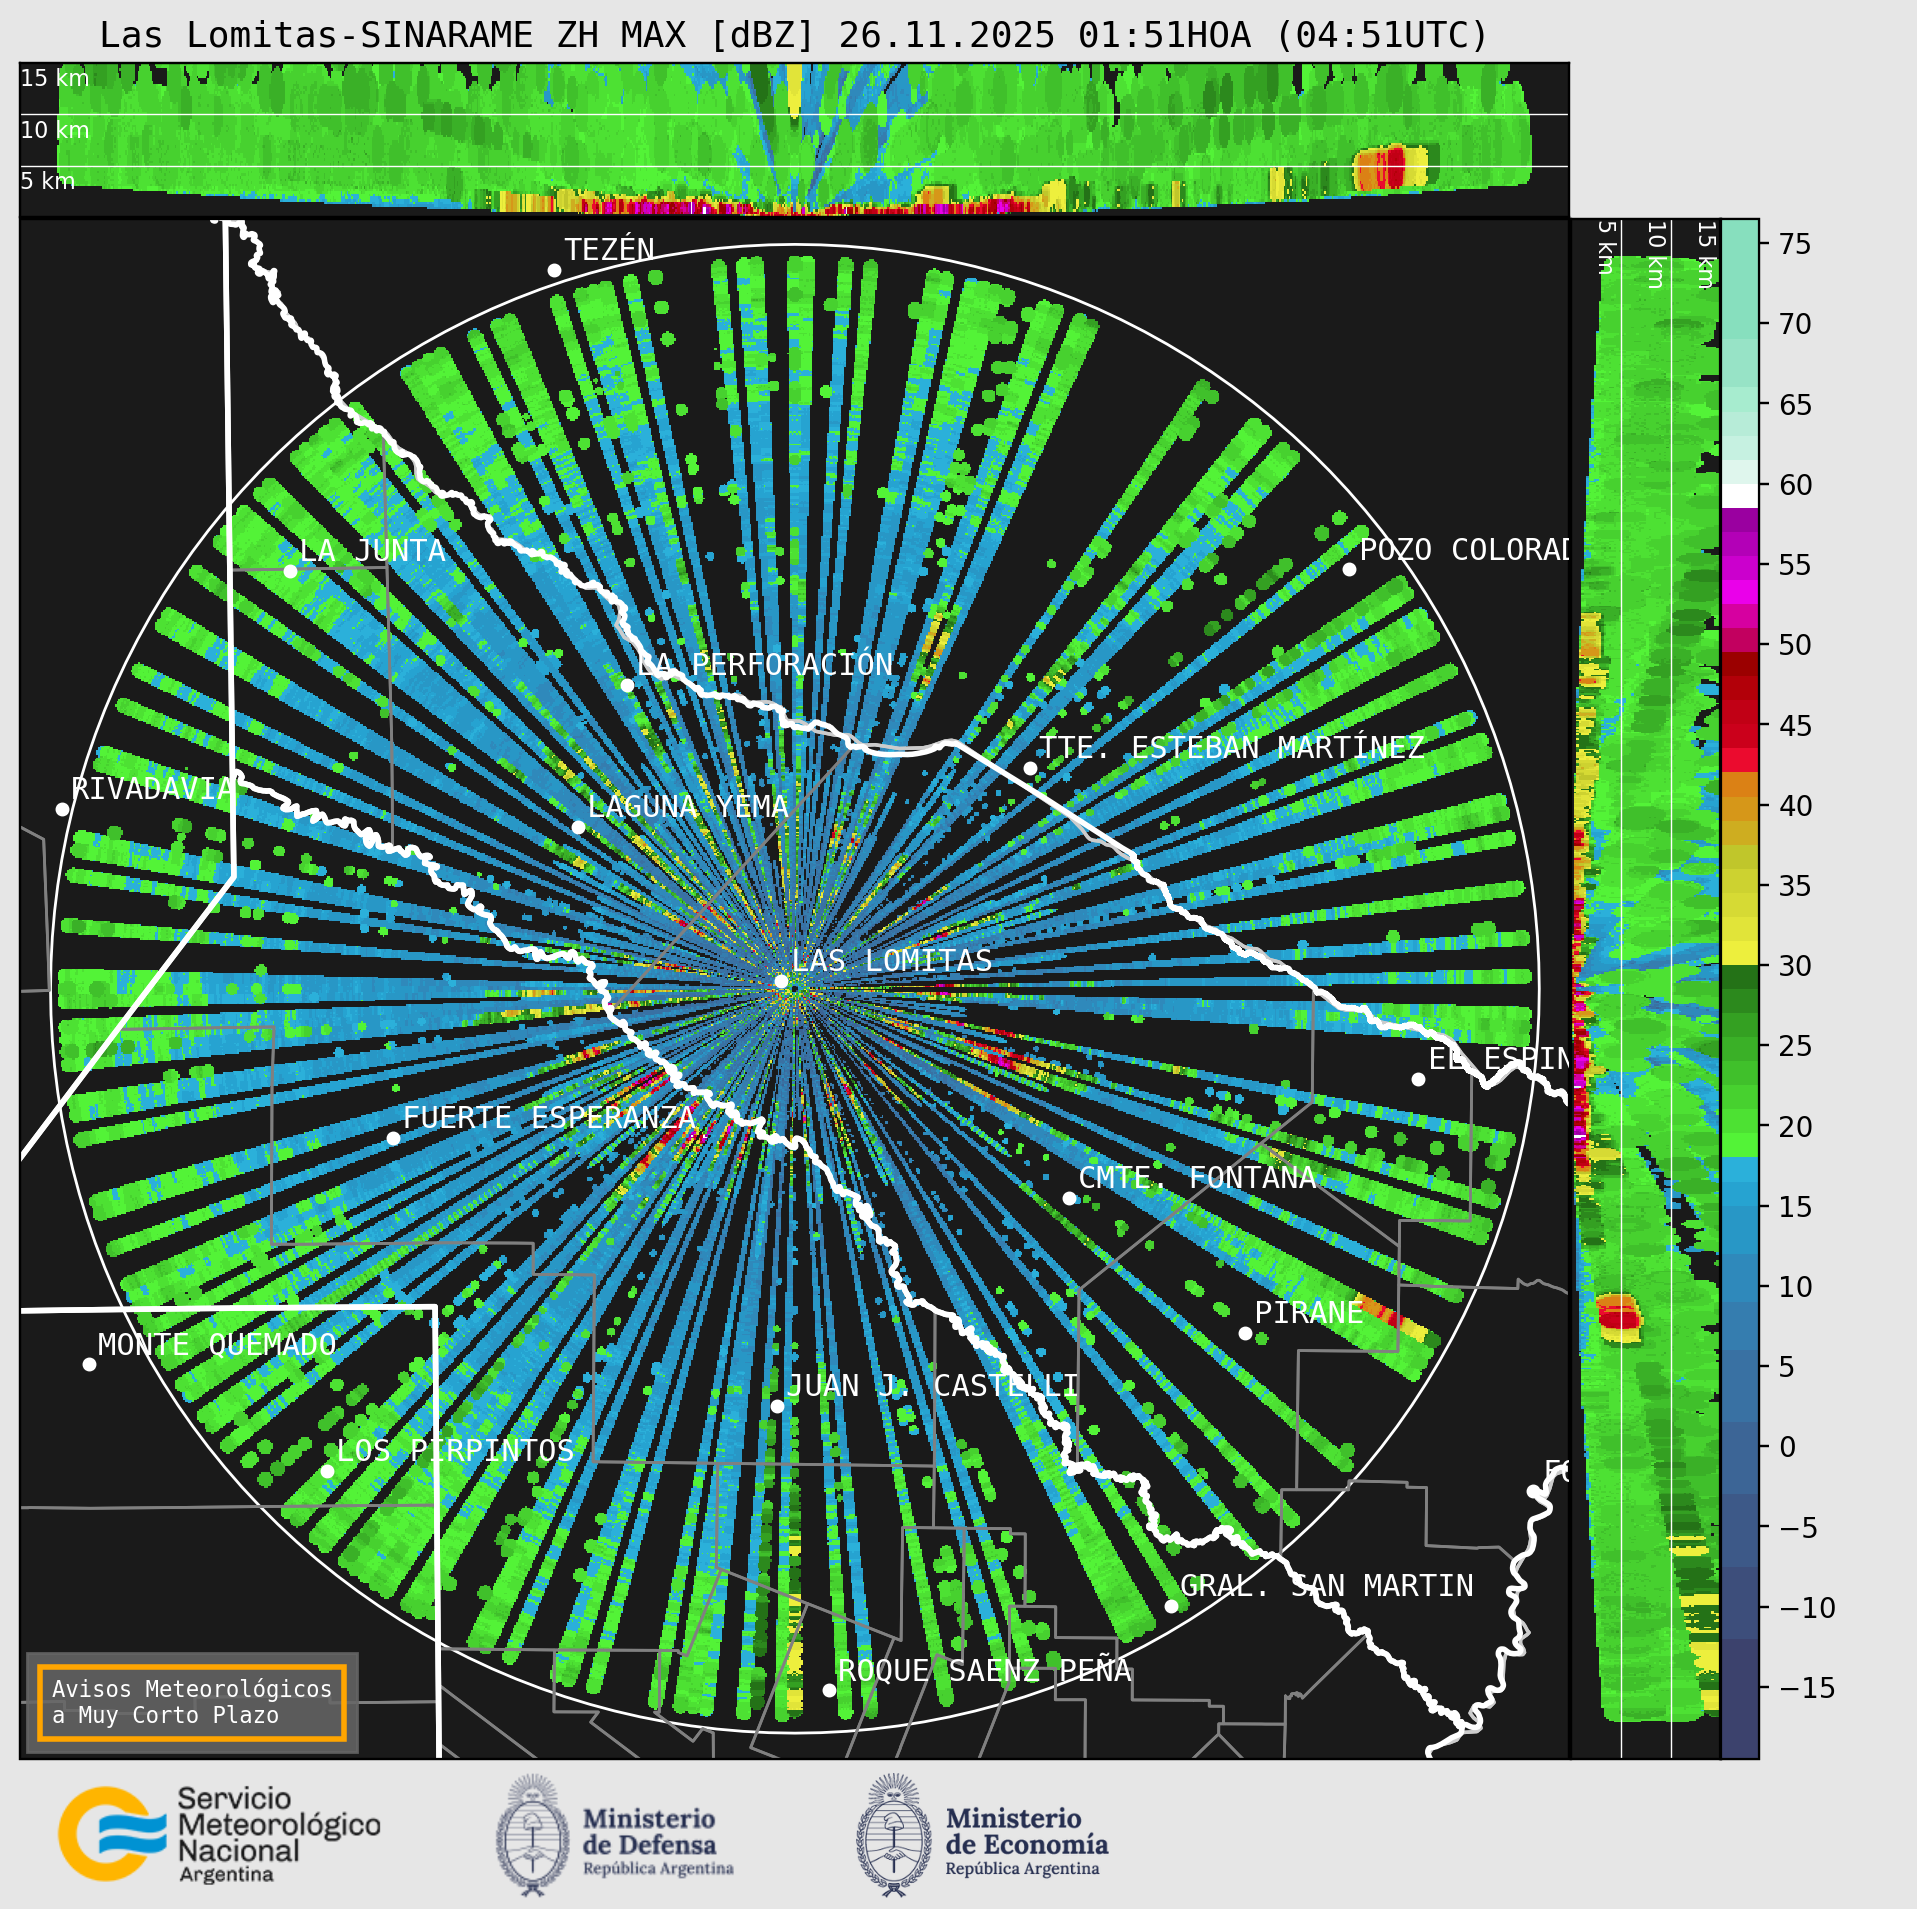Click the LA JUNTA city label
The height and width of the screenshot is (1909, 1917).
tap(372, 551)
